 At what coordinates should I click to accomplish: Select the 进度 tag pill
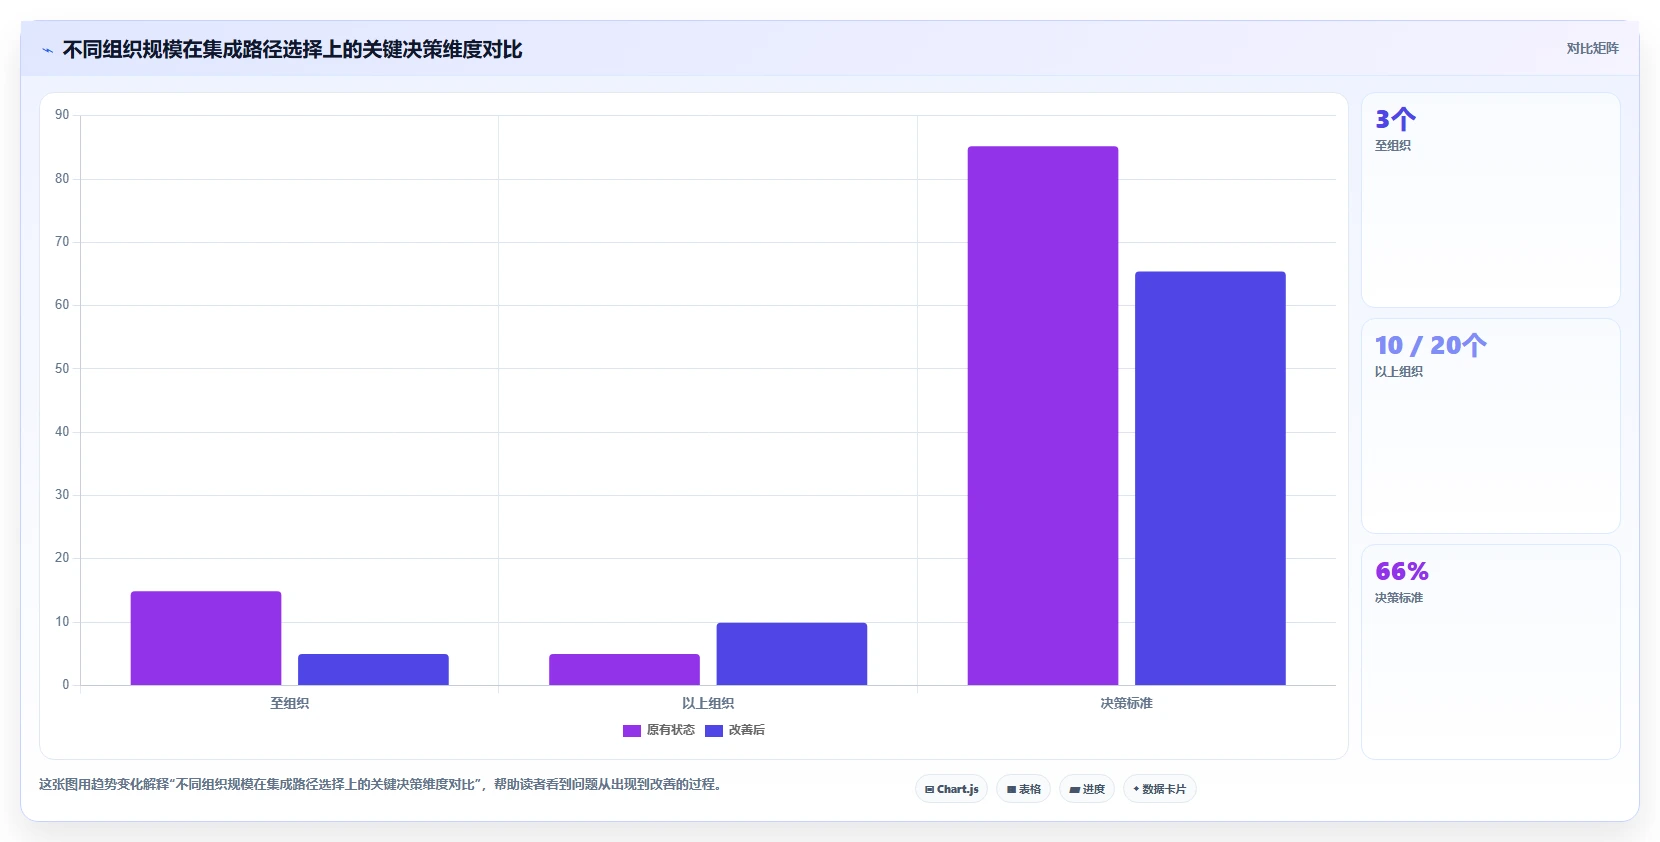pos(1087,789)
